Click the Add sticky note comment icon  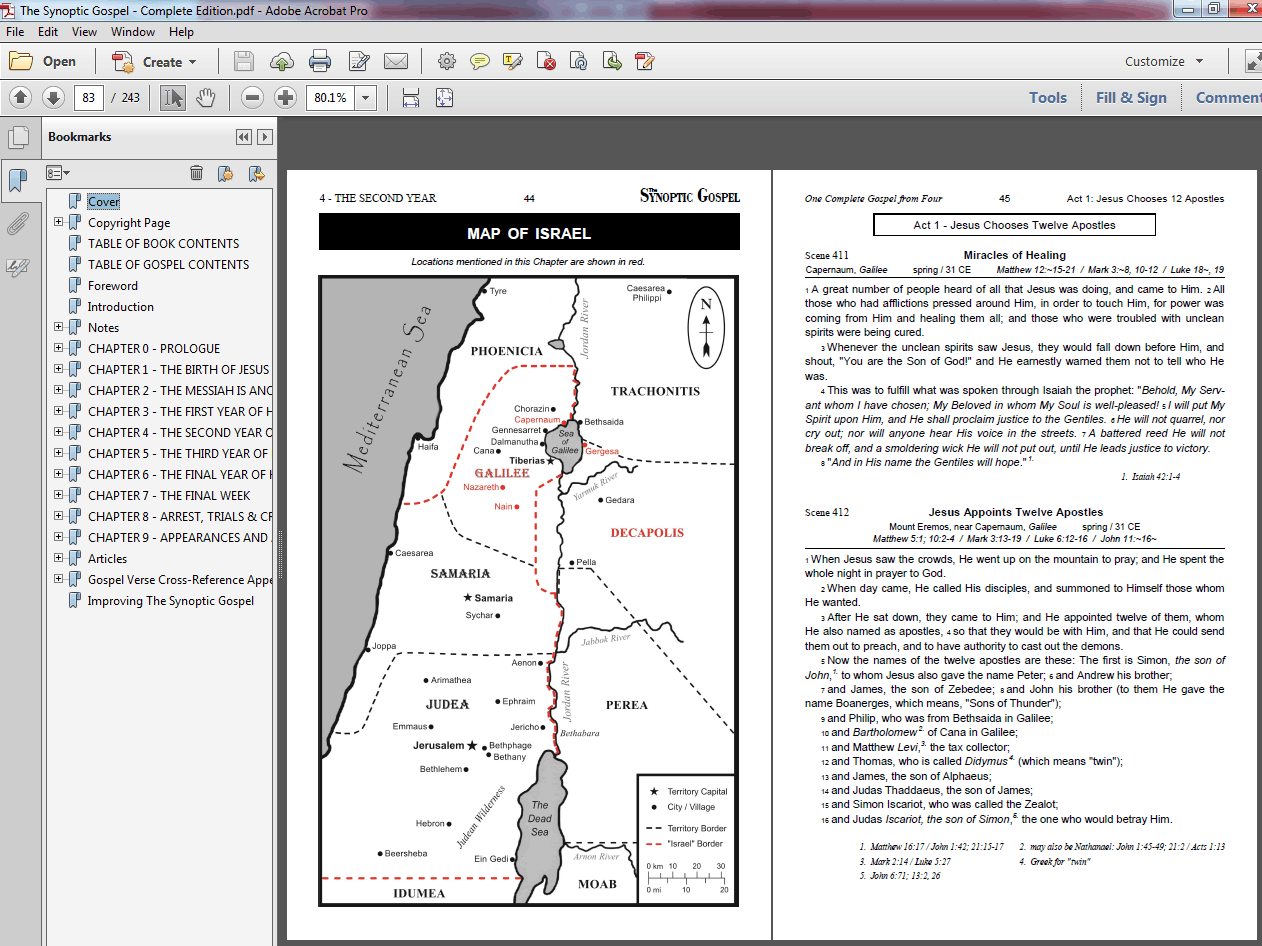pos(480,61)
